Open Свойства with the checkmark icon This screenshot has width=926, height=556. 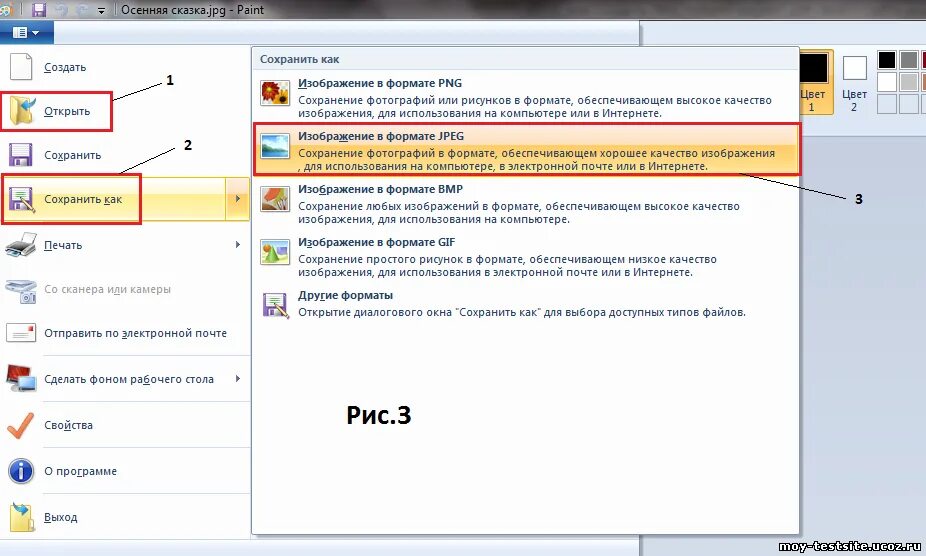[x=125, y=425]
